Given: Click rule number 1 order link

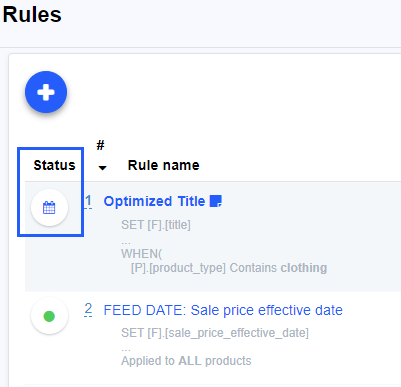Looking at the screenshot, I should click(88, 201).
